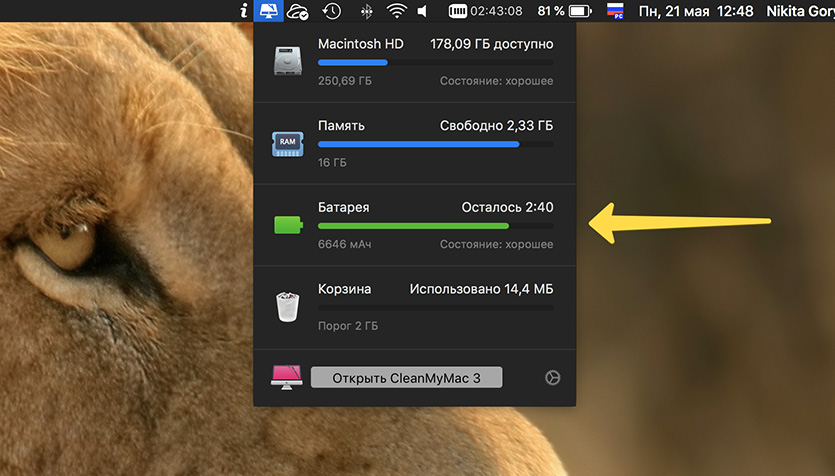
Task: Click the Память label
Action: click(341, 126)
